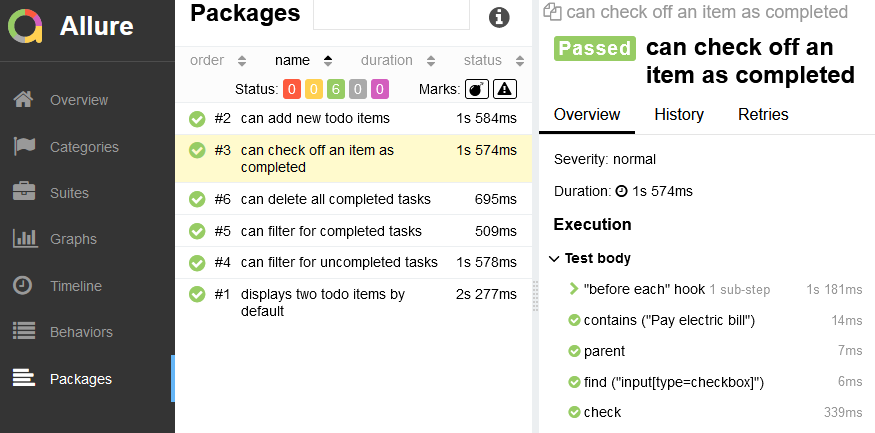This screenshot has height=433, width=875.
Task: Click the Allure logo icon
Action: (x=25, y=25)
